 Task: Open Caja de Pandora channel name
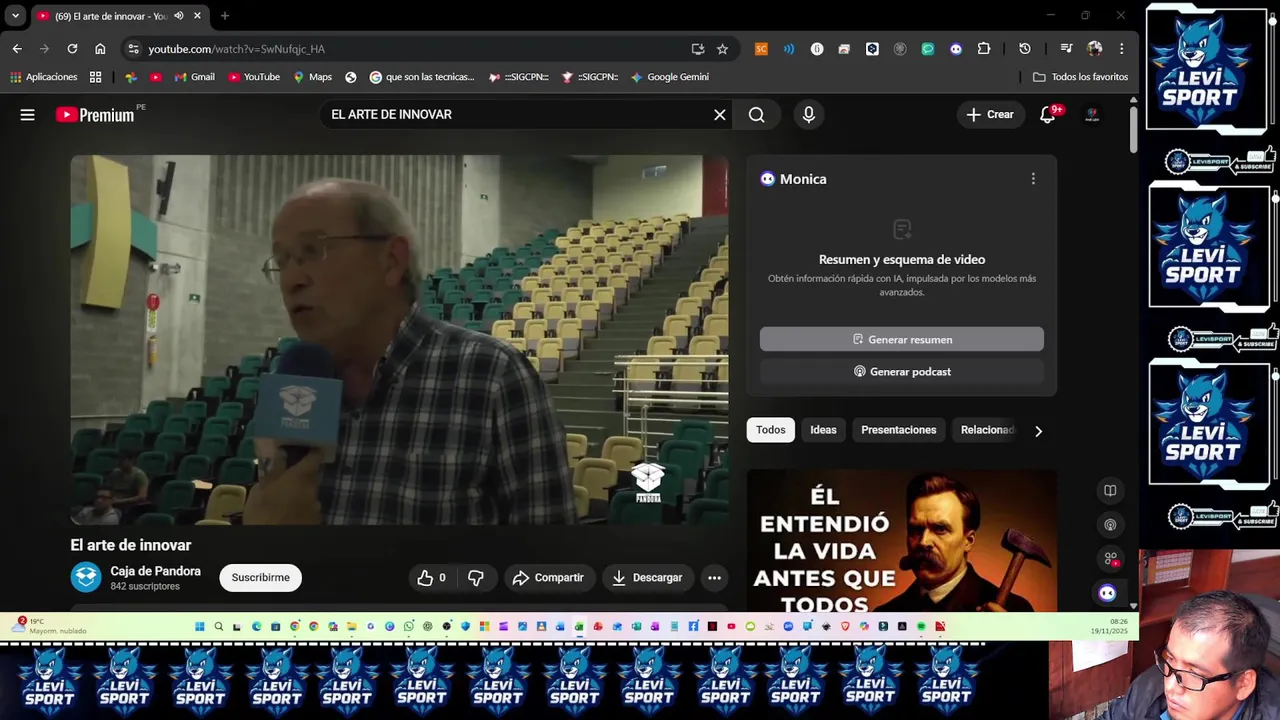pos(155,571)
